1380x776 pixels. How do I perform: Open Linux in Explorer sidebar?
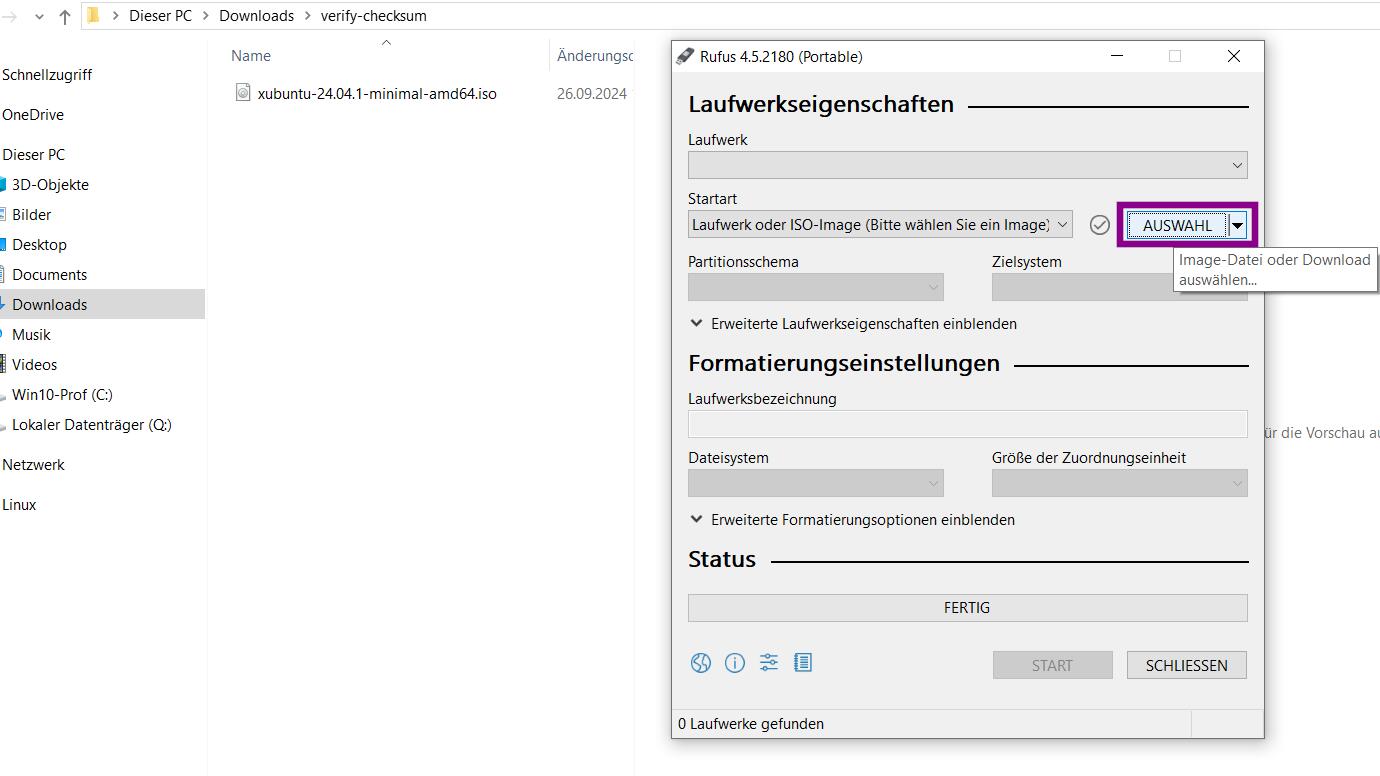(x=19, y=505)
